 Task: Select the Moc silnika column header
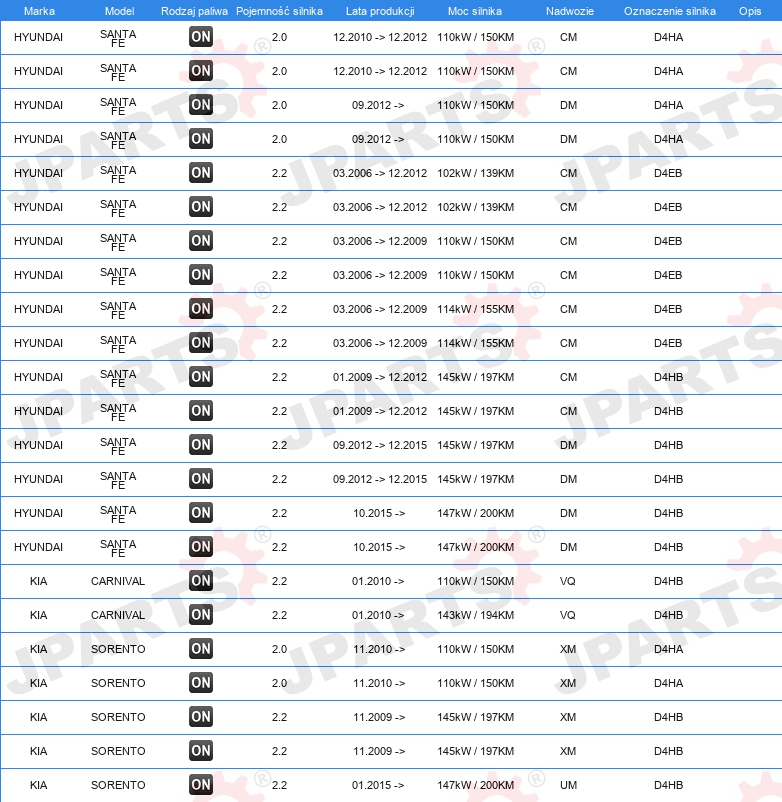tap(475, 11)
